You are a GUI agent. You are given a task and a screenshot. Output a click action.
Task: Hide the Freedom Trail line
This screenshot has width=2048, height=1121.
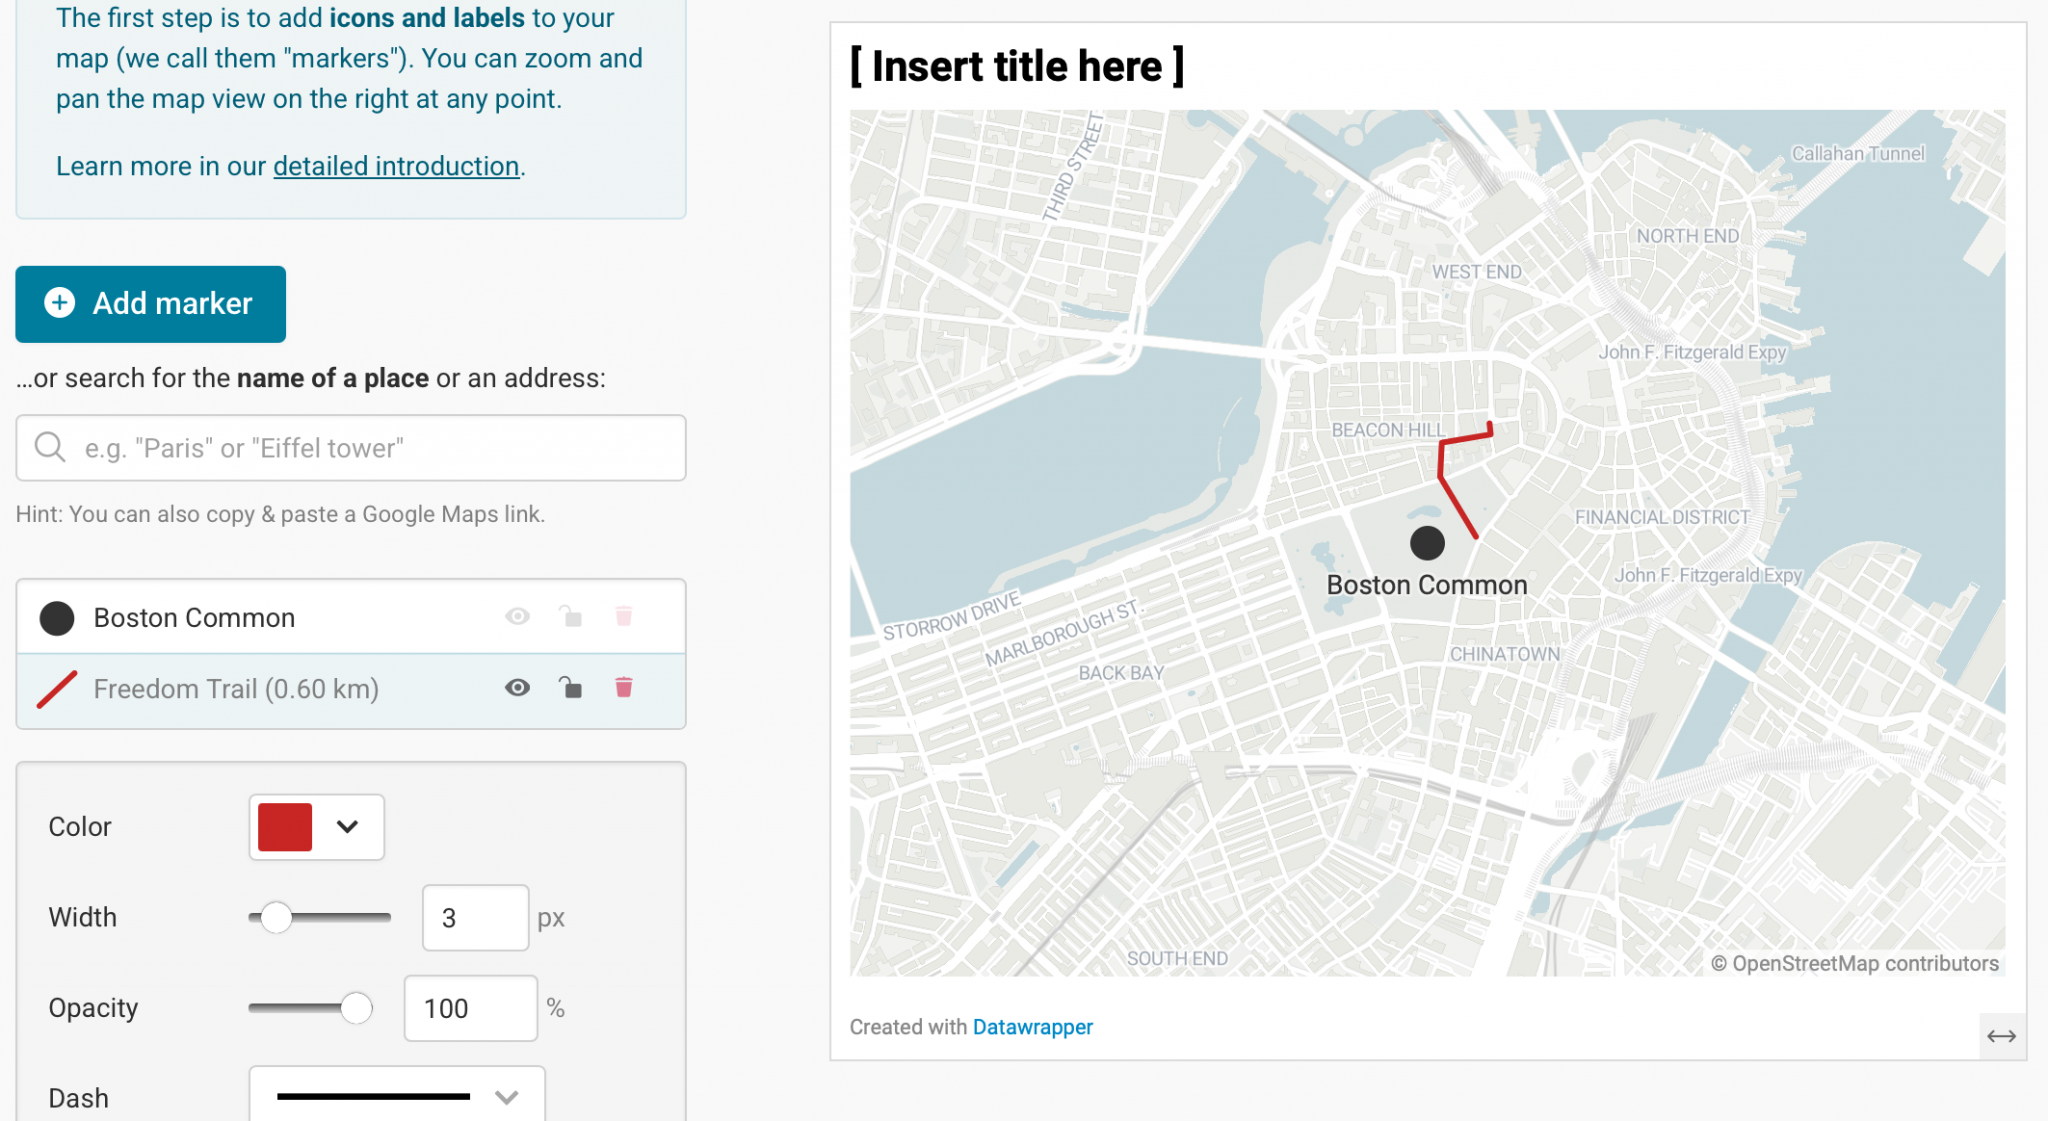coord(517,688)
